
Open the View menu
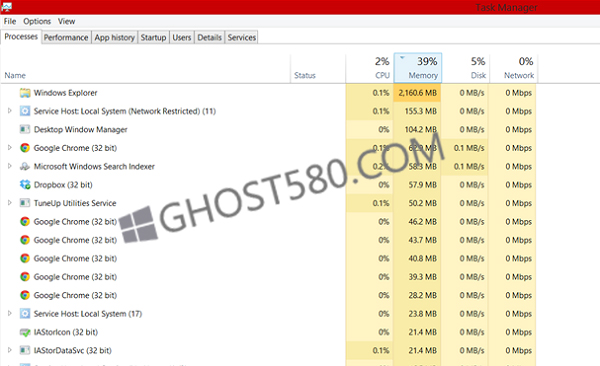(66, 21)
